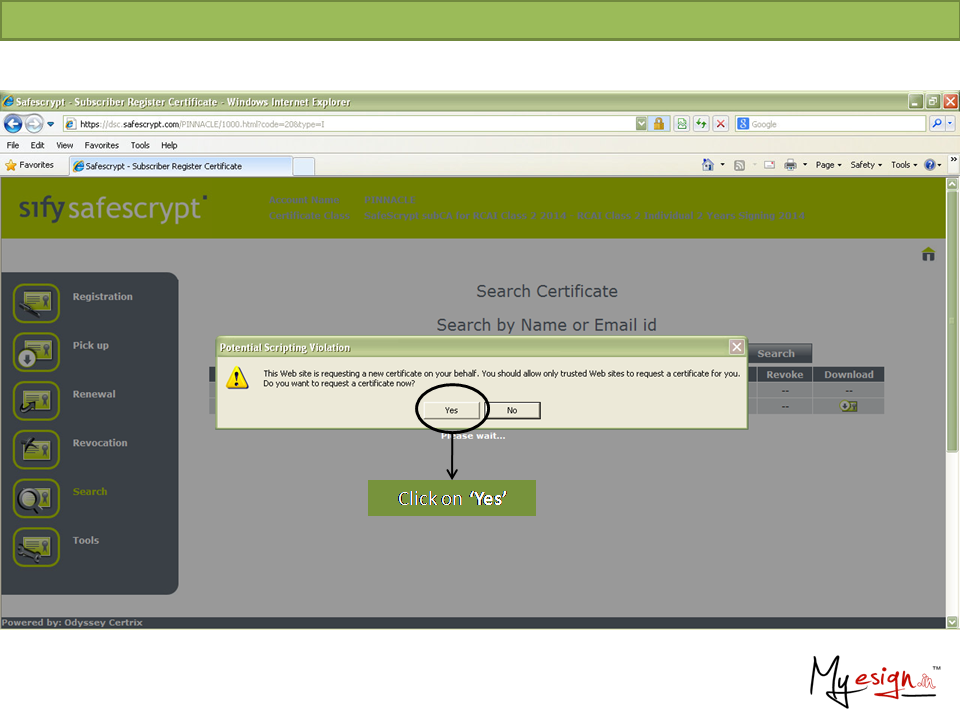This screenshot has height=720, width=960.
Task: Select the Safescrypt Subscriber Register Certificate tab
Action: 164,166
